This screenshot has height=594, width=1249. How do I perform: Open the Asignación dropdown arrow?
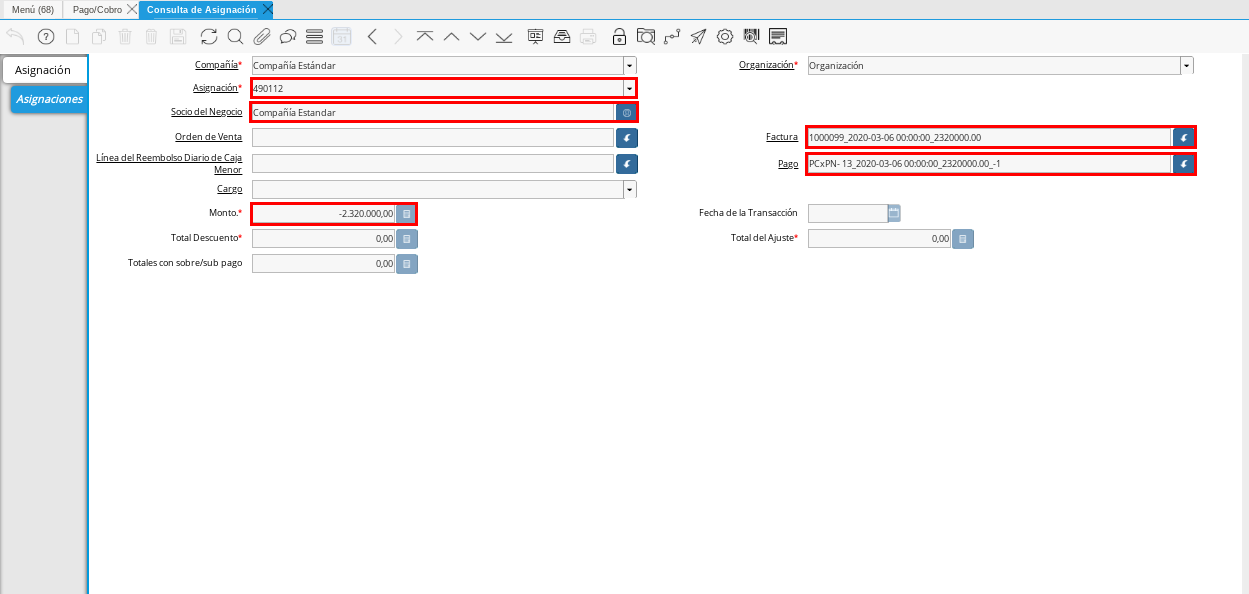point(630,89)
